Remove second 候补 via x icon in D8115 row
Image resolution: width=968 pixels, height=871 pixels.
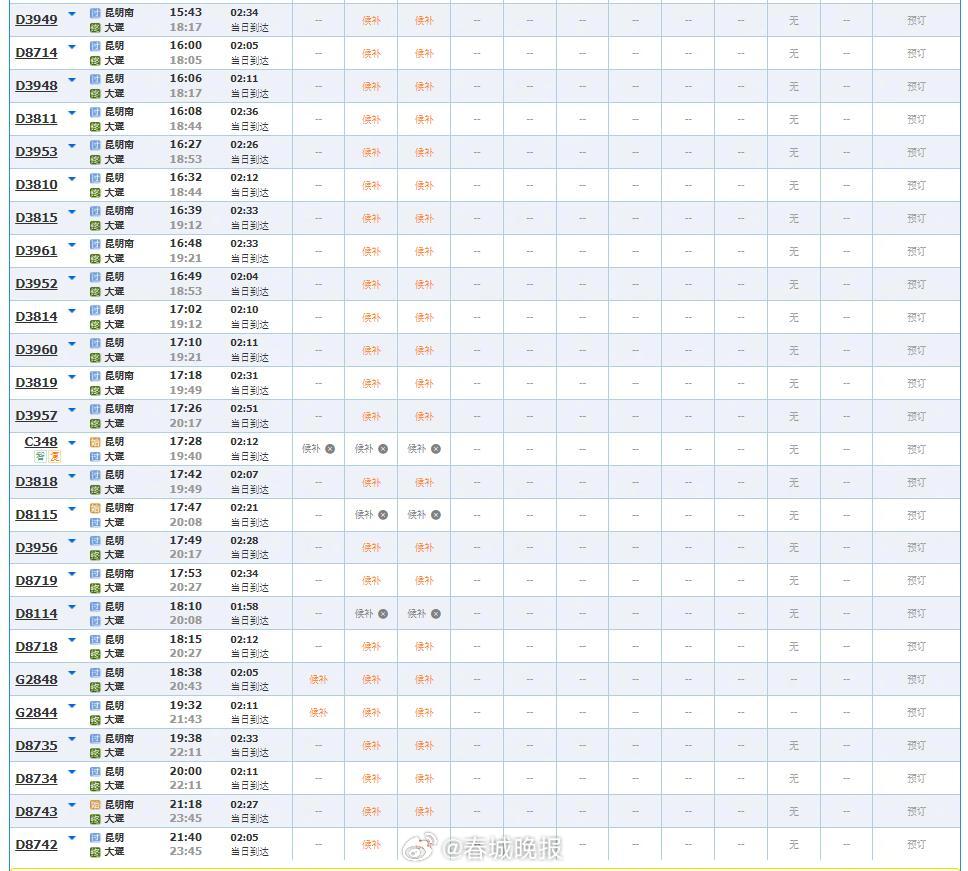(x=436, y=515)
